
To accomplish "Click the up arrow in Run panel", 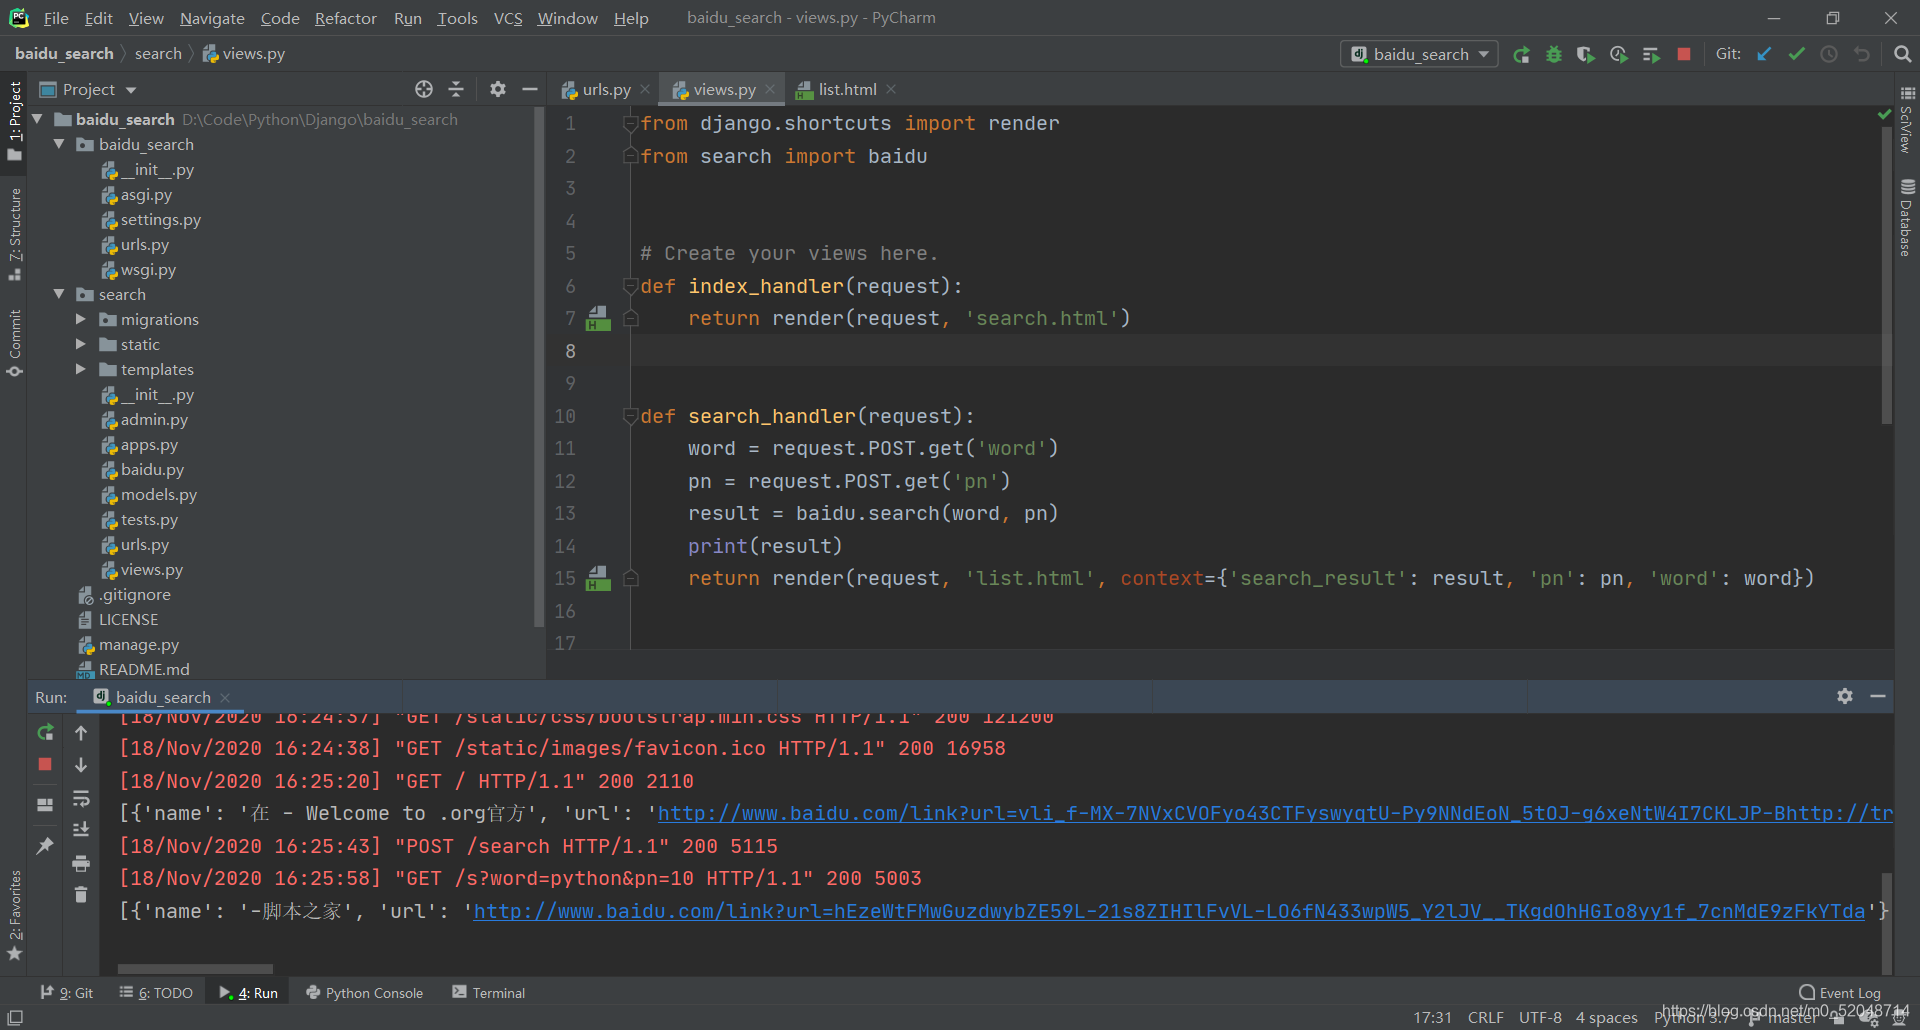I will click(81, 732).
